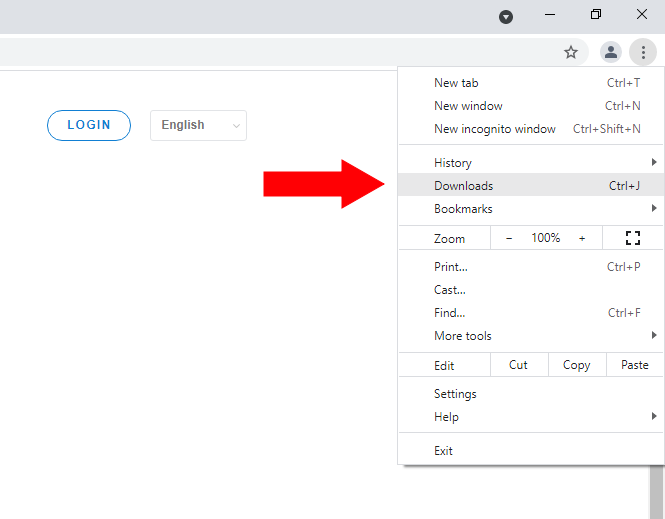The width and height of the screenshot is (665, 519).
Task: Open the Chrome profile avatar icon
Action: [609, 52]
